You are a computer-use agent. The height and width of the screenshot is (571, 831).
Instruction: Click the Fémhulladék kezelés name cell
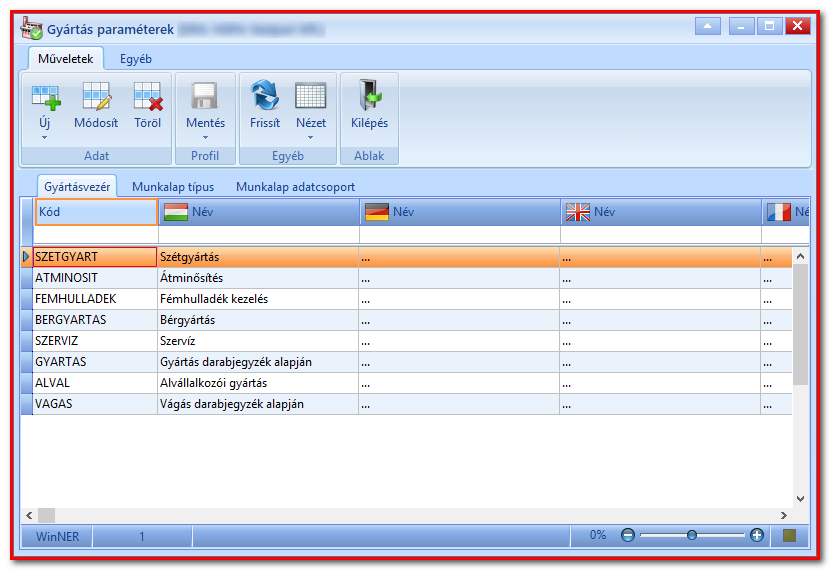(258, 299)
